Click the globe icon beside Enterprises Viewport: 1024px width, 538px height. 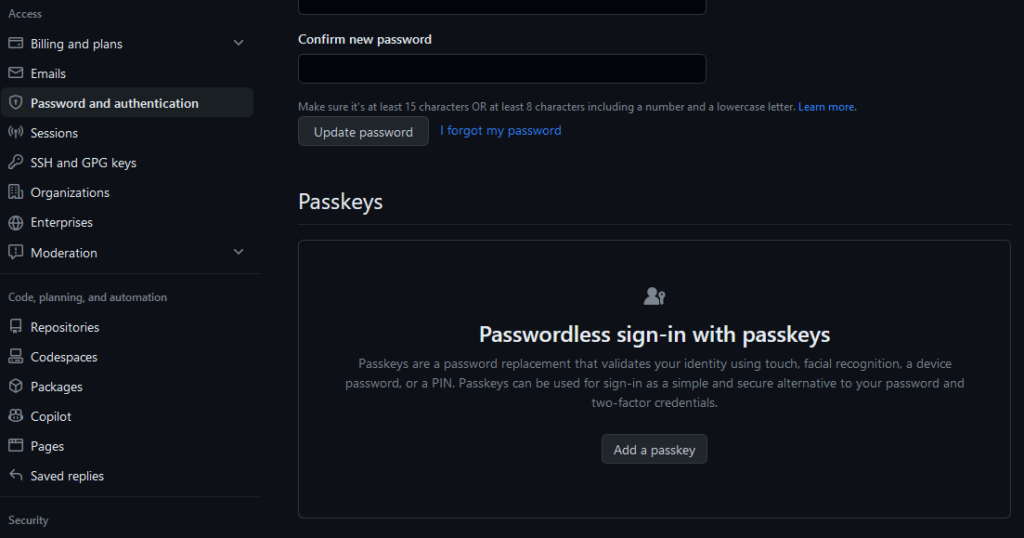tap(16, 223)
